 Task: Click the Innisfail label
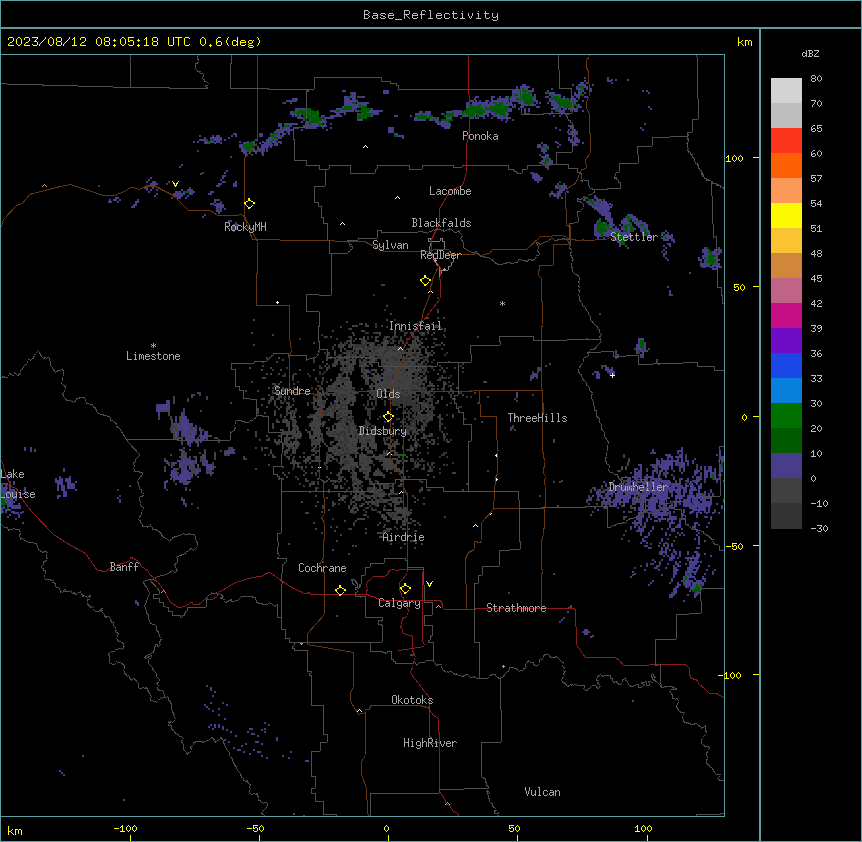pos(415,326)
